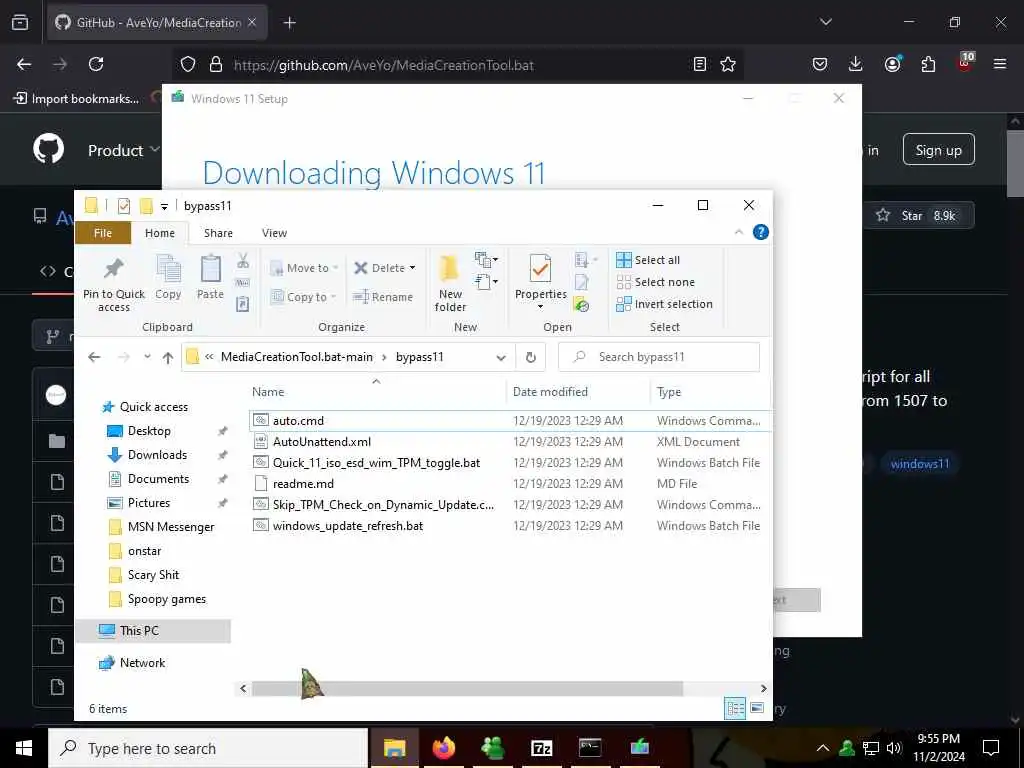Viewport: 1024px width, 768px height.
Task: Open 7-Zip from the taskbar
Action: click(x=541, y=748)
